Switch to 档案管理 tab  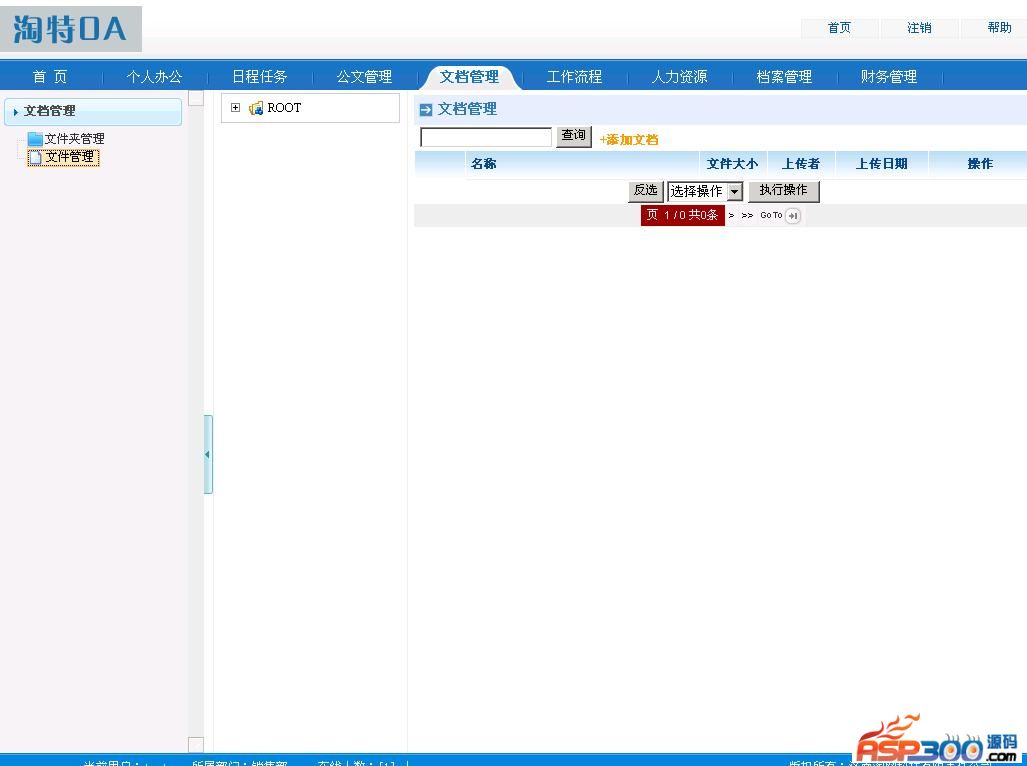(784, 77)
